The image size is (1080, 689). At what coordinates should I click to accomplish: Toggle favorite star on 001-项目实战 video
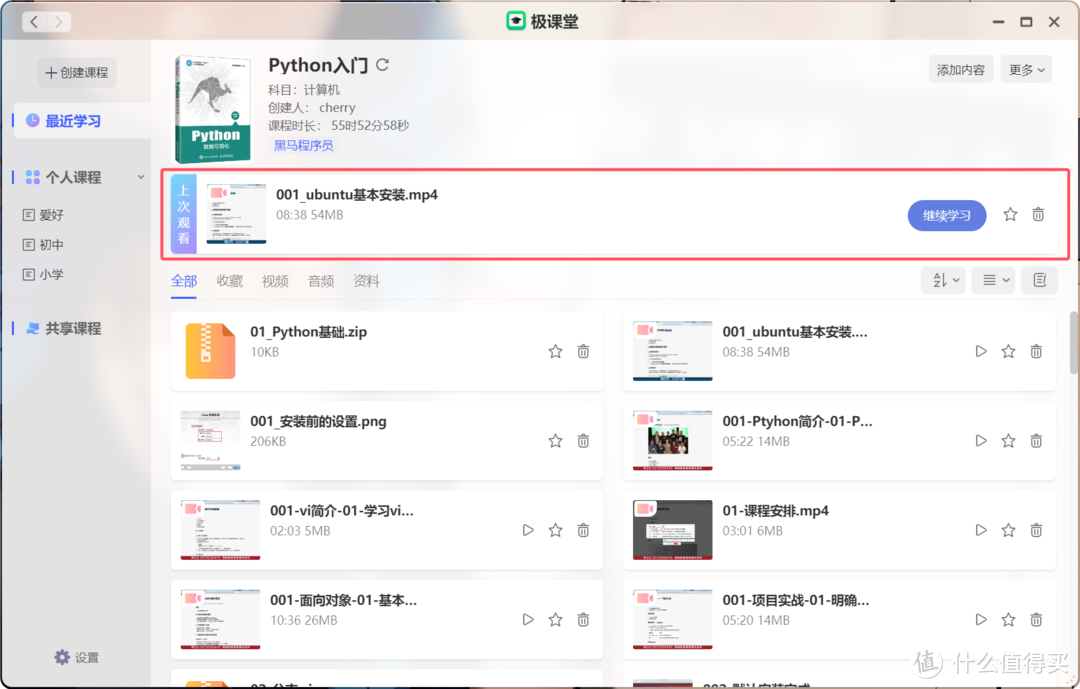point(1008,619)
